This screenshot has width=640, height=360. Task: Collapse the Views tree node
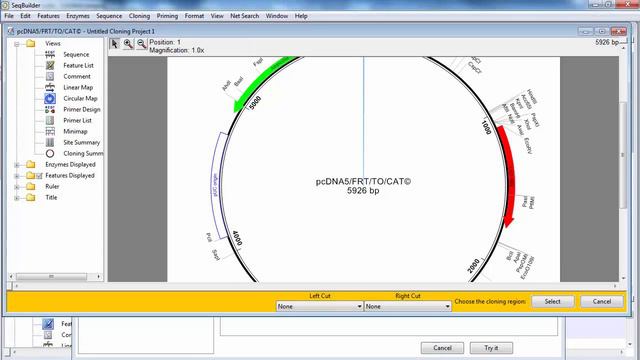(x=17, y=44)
